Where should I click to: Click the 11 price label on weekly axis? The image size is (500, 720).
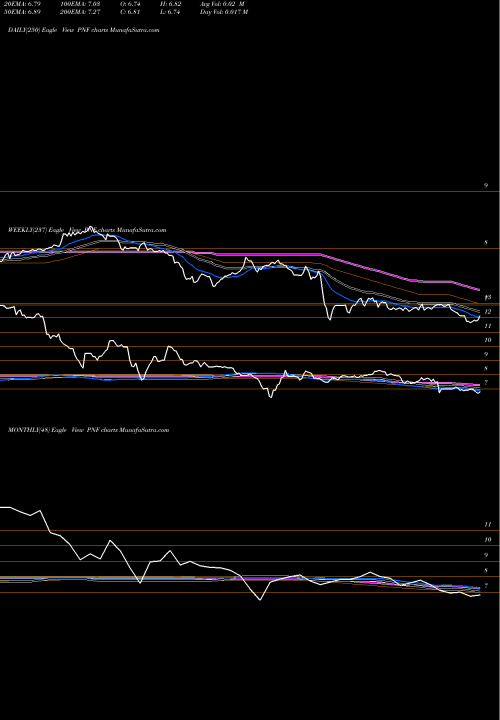488,326
